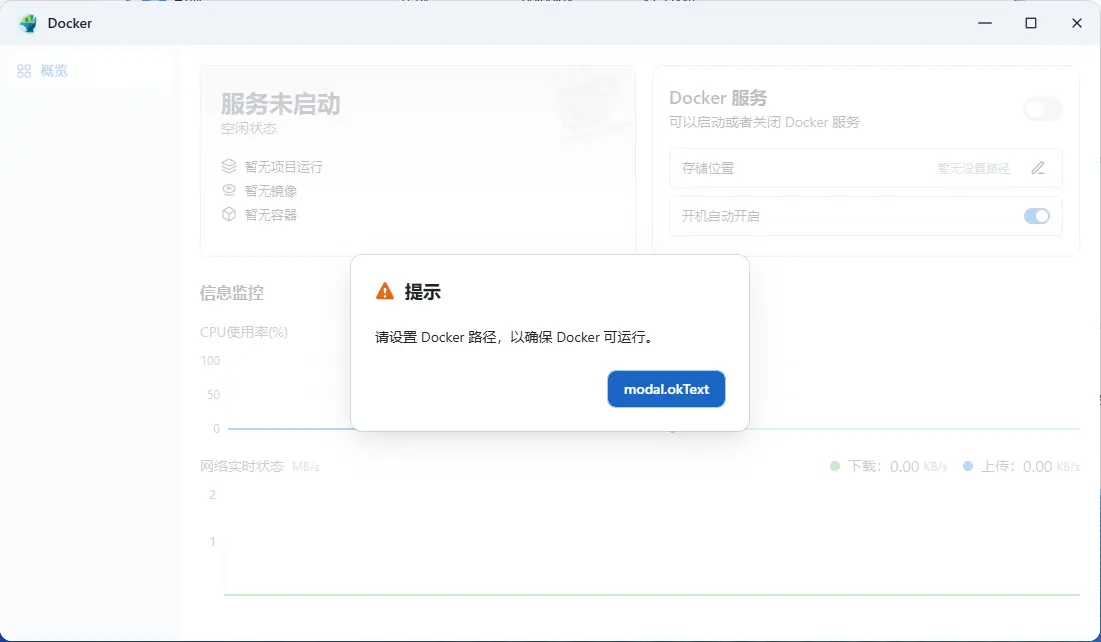Click the Docker whale logo in title bar
Viewport: 1101px width, 642px height.
click(x=28, y=23)
